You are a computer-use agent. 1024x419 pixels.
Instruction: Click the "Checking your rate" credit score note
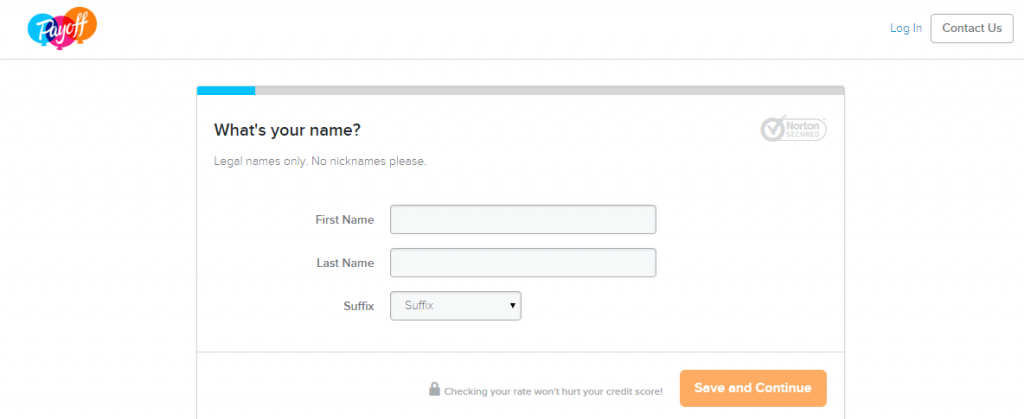(553, 392)
